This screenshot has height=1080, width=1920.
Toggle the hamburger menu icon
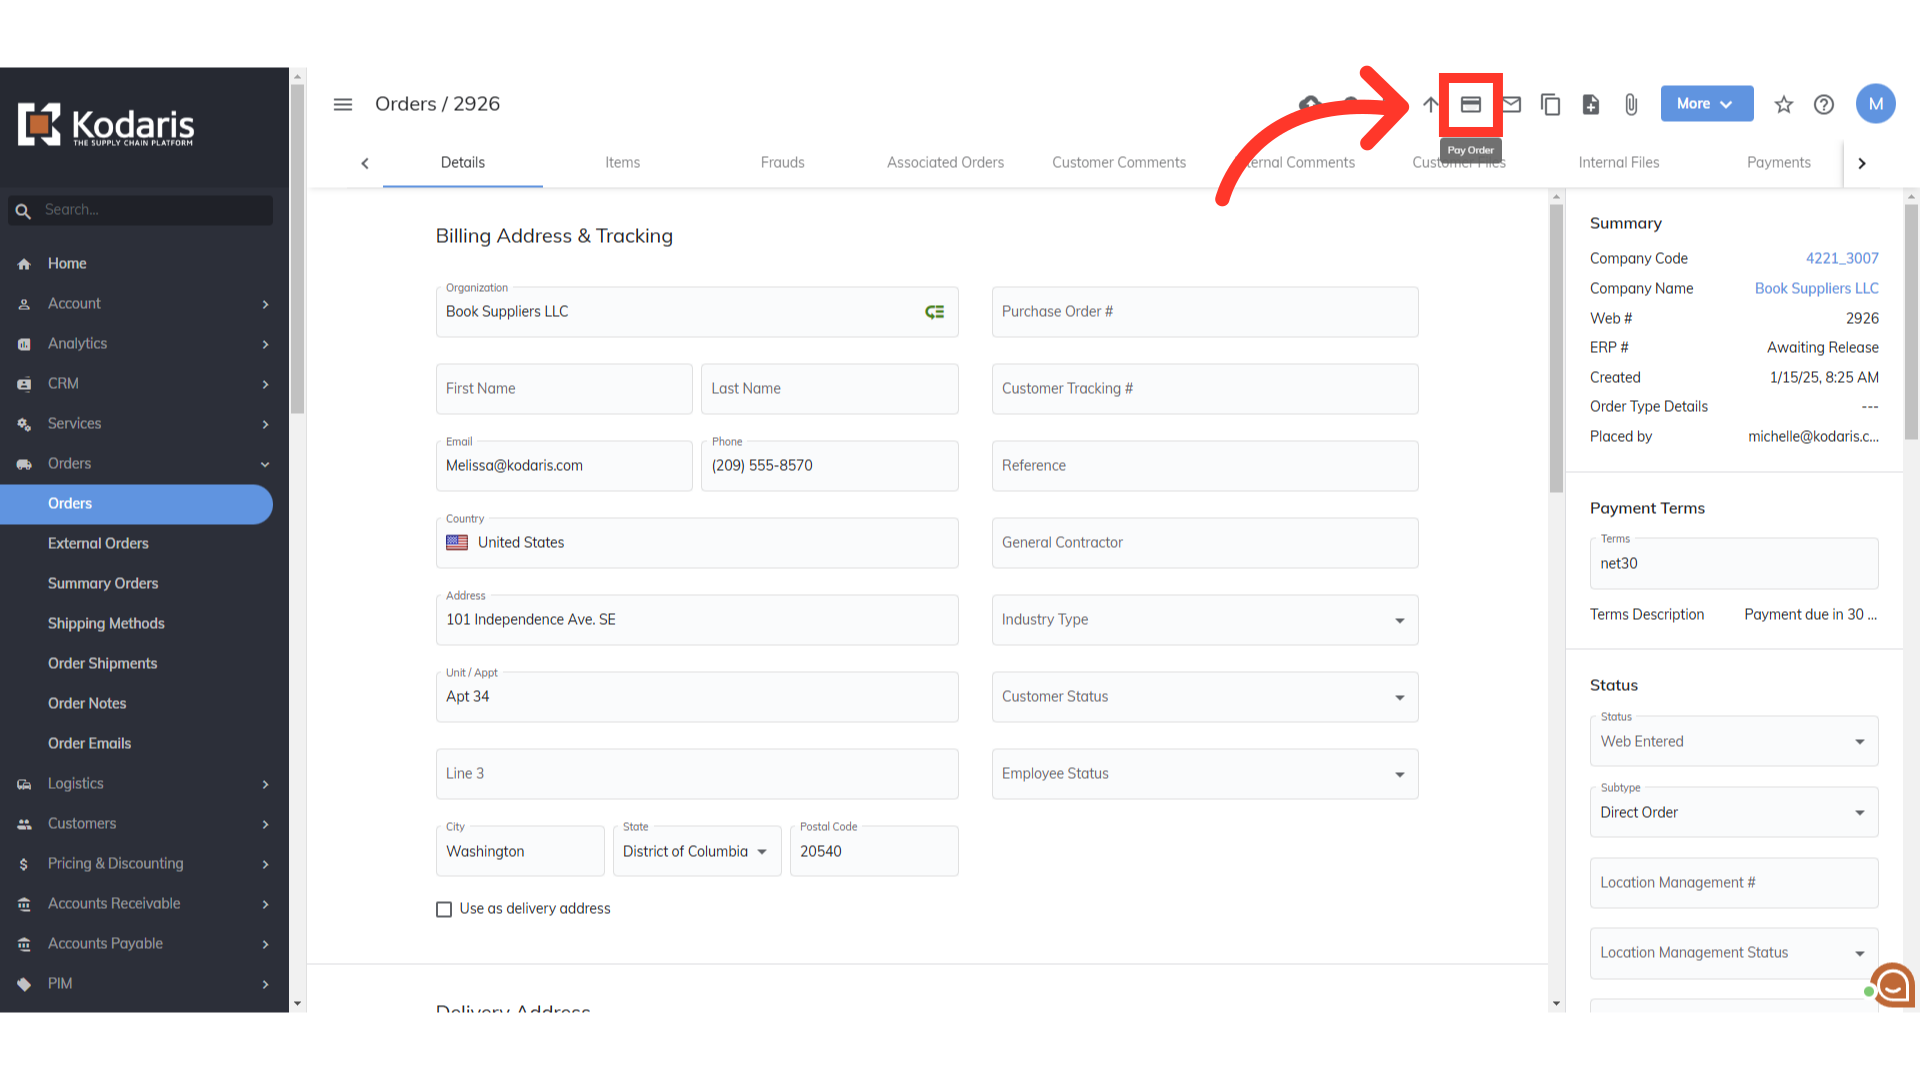[343, 104]
